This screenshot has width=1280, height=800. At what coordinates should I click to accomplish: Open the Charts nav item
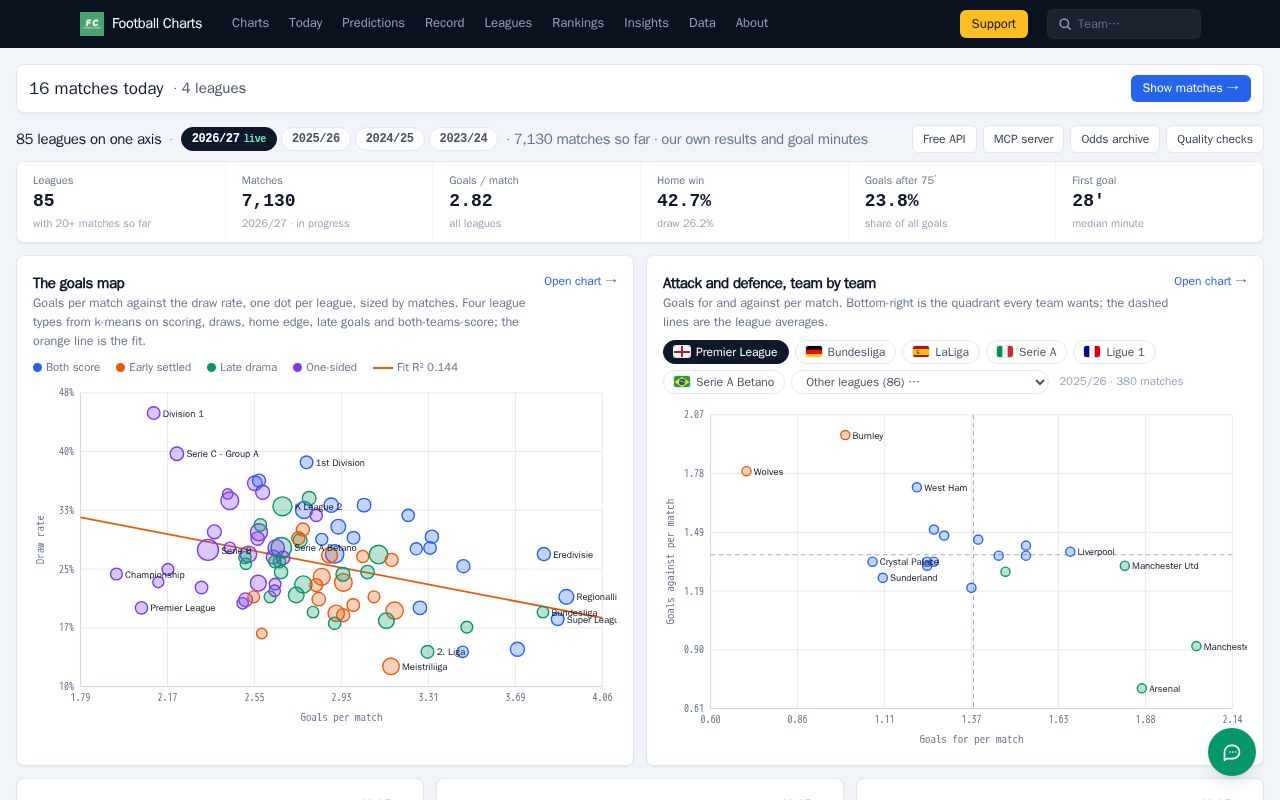pos(250,23)
